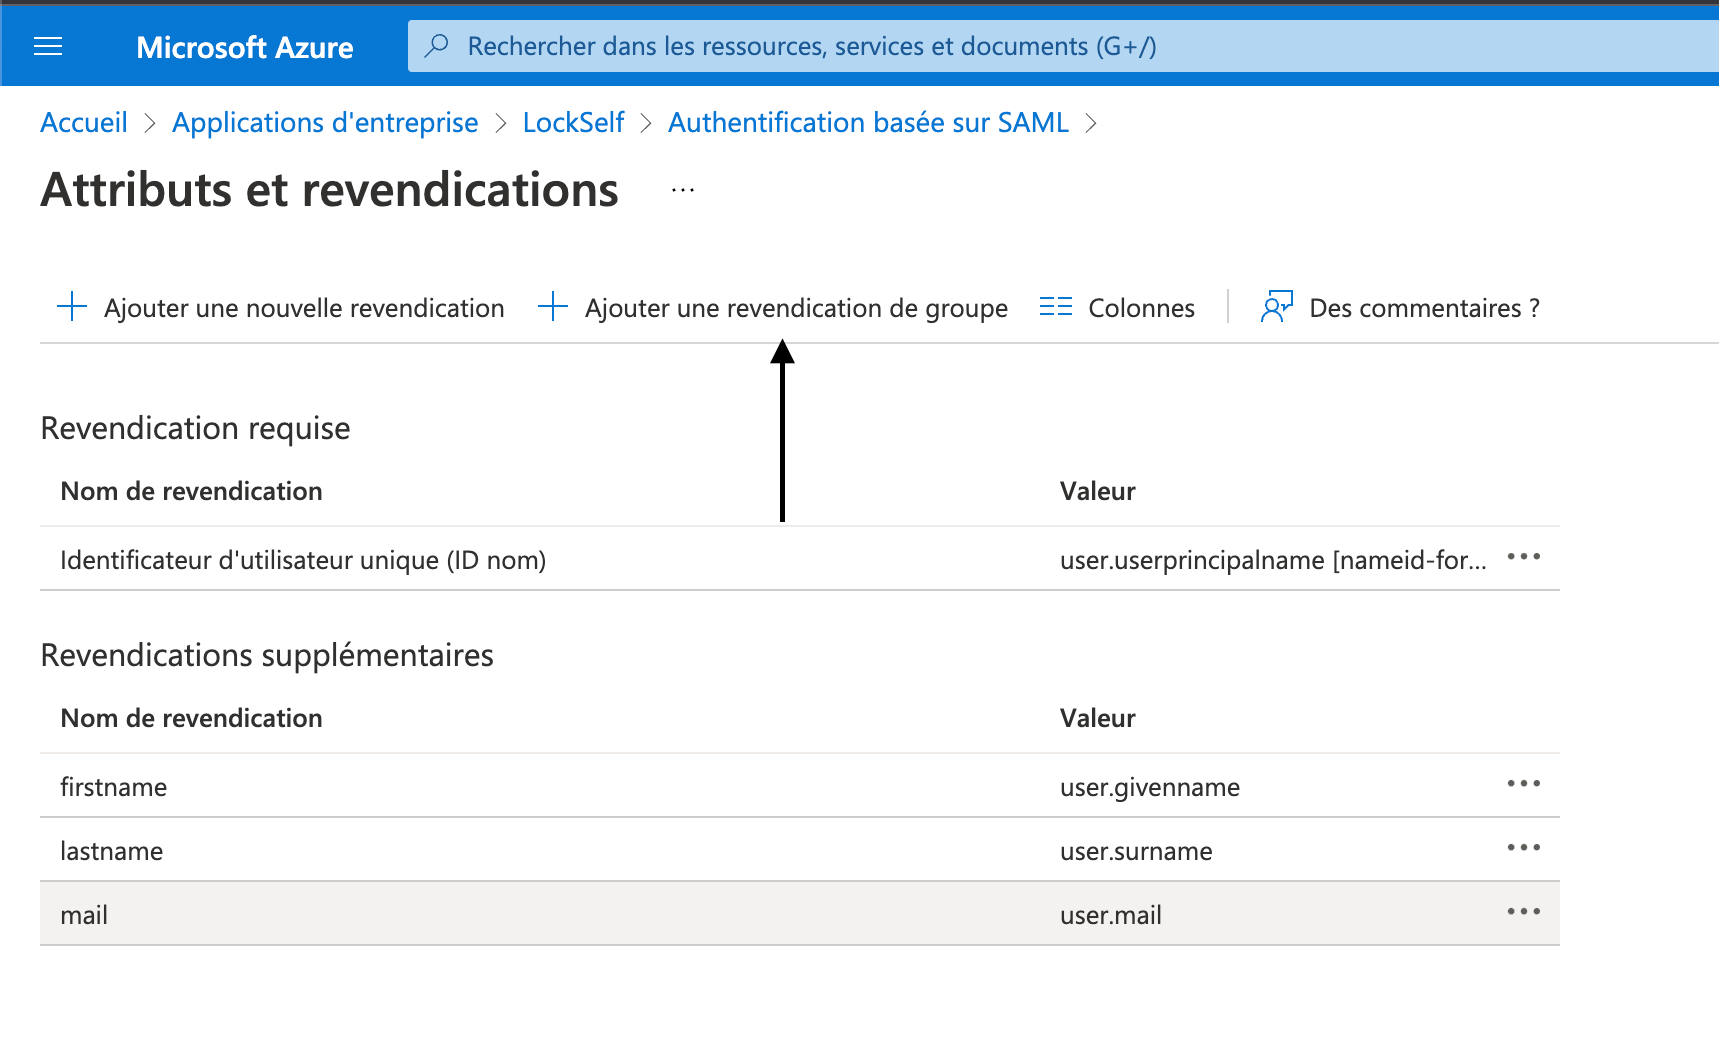Viewport: 1719px width, 1059px height.
Task: Return to Authentification basée sur SAML
Action: [868, 122]
